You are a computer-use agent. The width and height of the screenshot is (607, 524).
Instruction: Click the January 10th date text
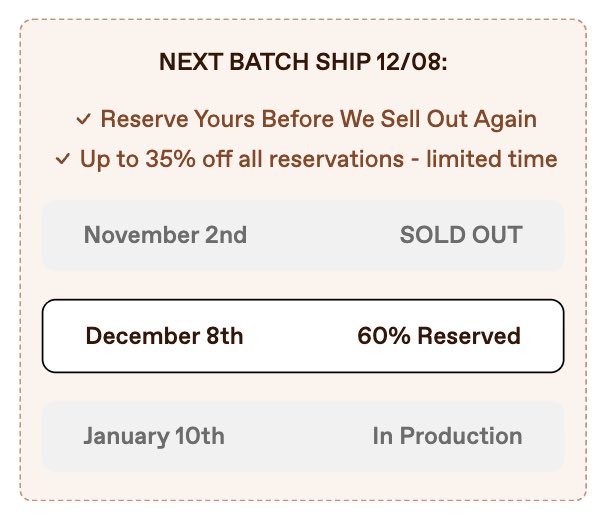pyautogui.click(x=154, y=437)
